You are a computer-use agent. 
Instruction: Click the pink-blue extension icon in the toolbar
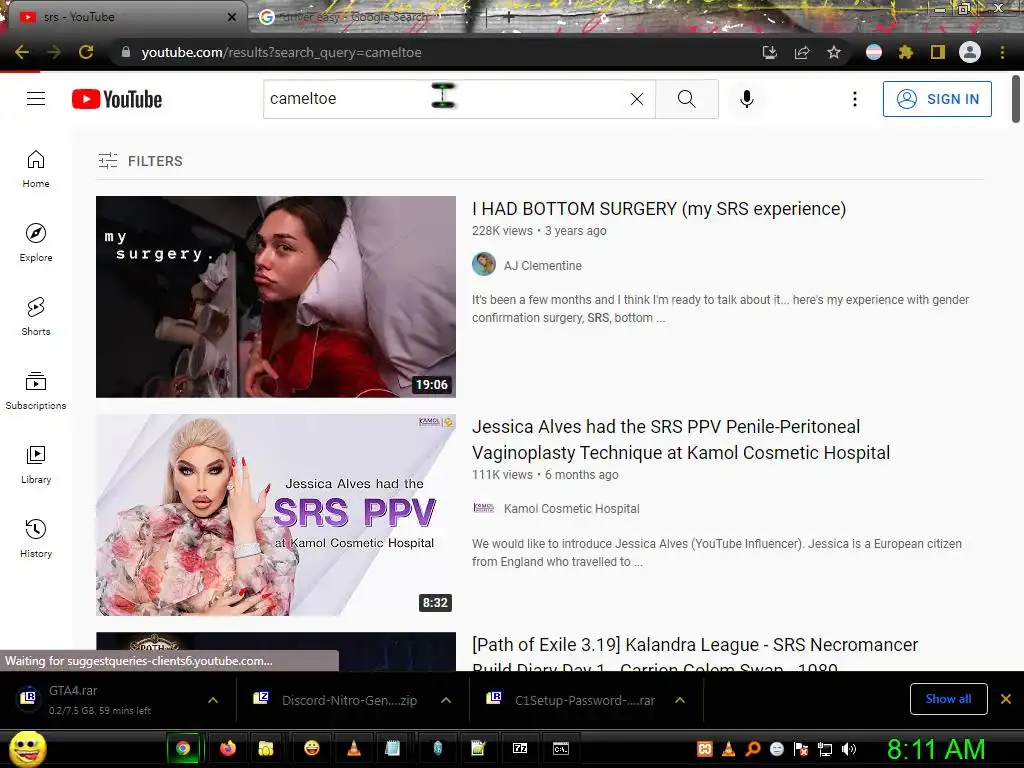874,52
